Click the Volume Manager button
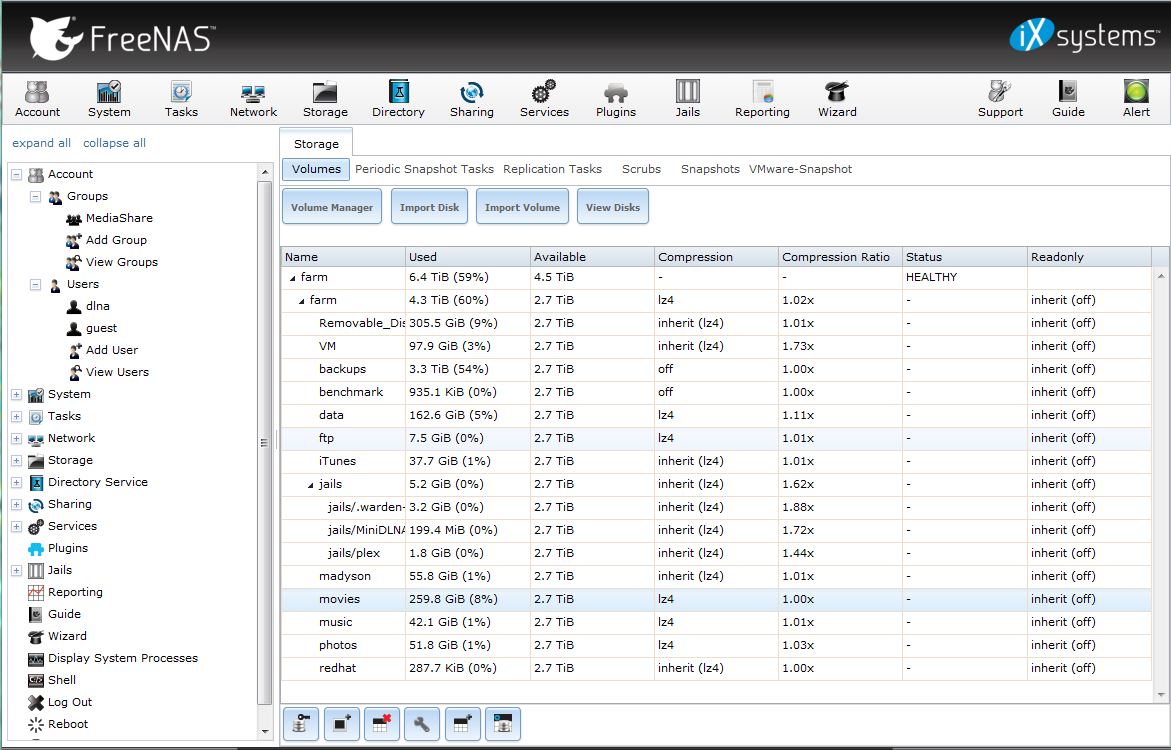 (332, 207)
